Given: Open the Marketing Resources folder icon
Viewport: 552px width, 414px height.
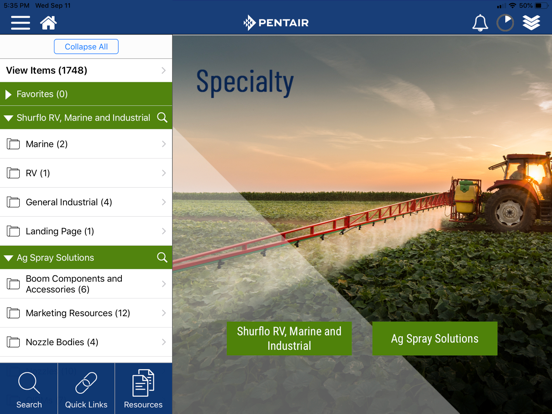Looking at the screenshot, I should pos(13,313).
